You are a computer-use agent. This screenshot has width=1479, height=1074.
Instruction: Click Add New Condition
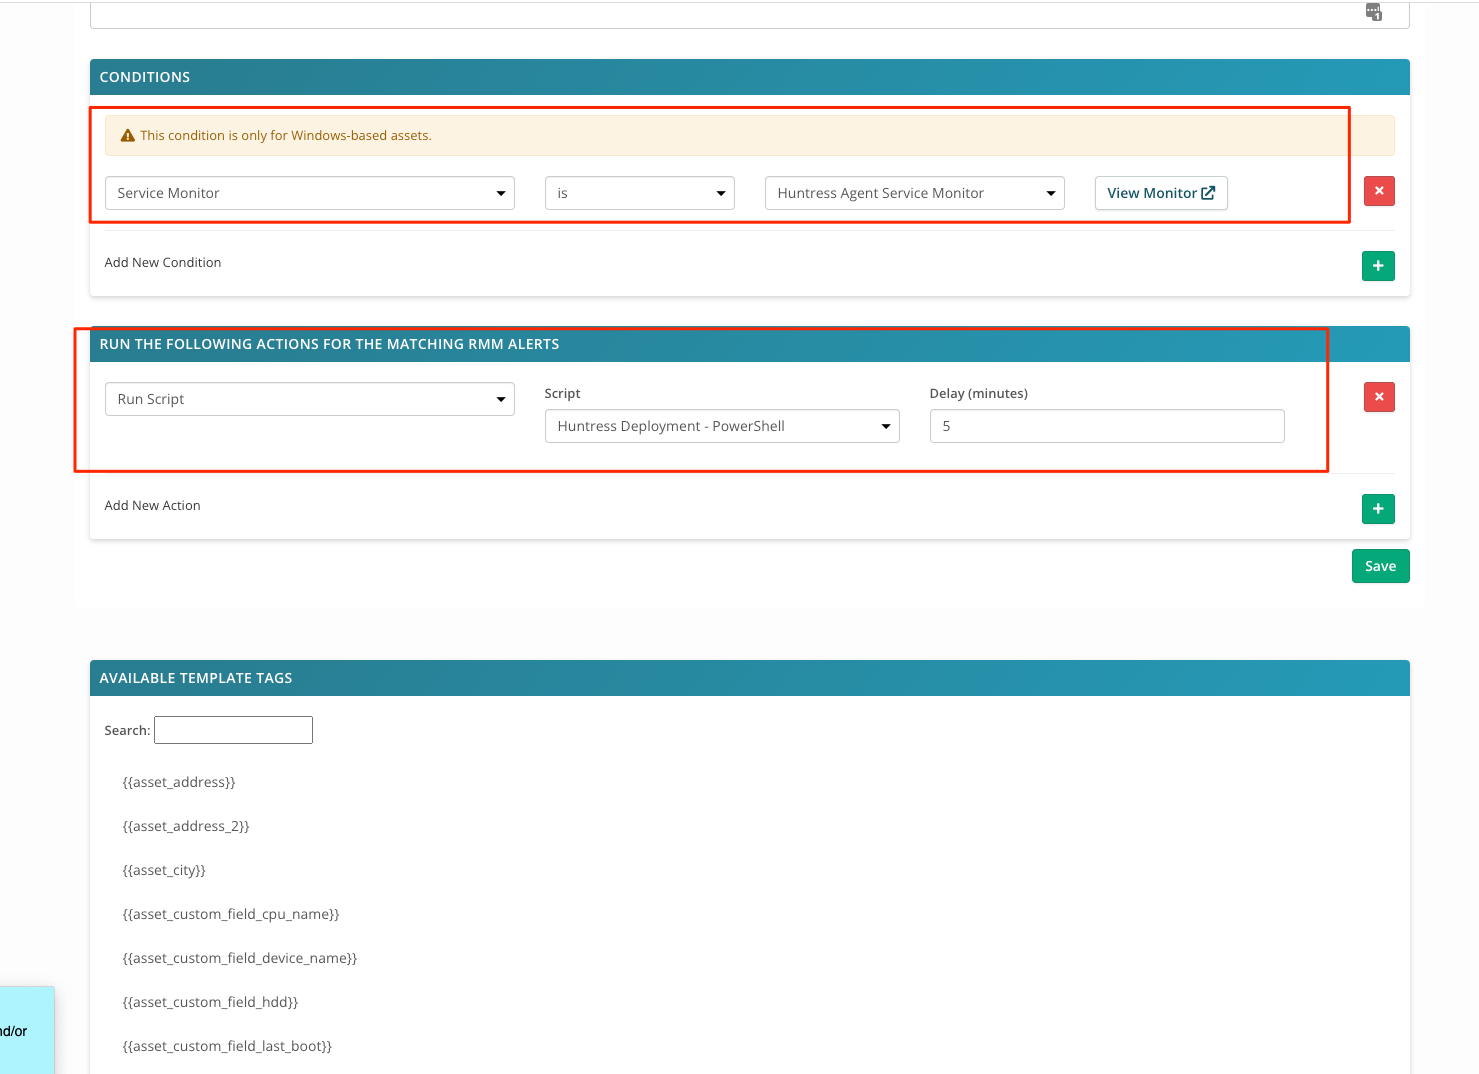(162, 262)
